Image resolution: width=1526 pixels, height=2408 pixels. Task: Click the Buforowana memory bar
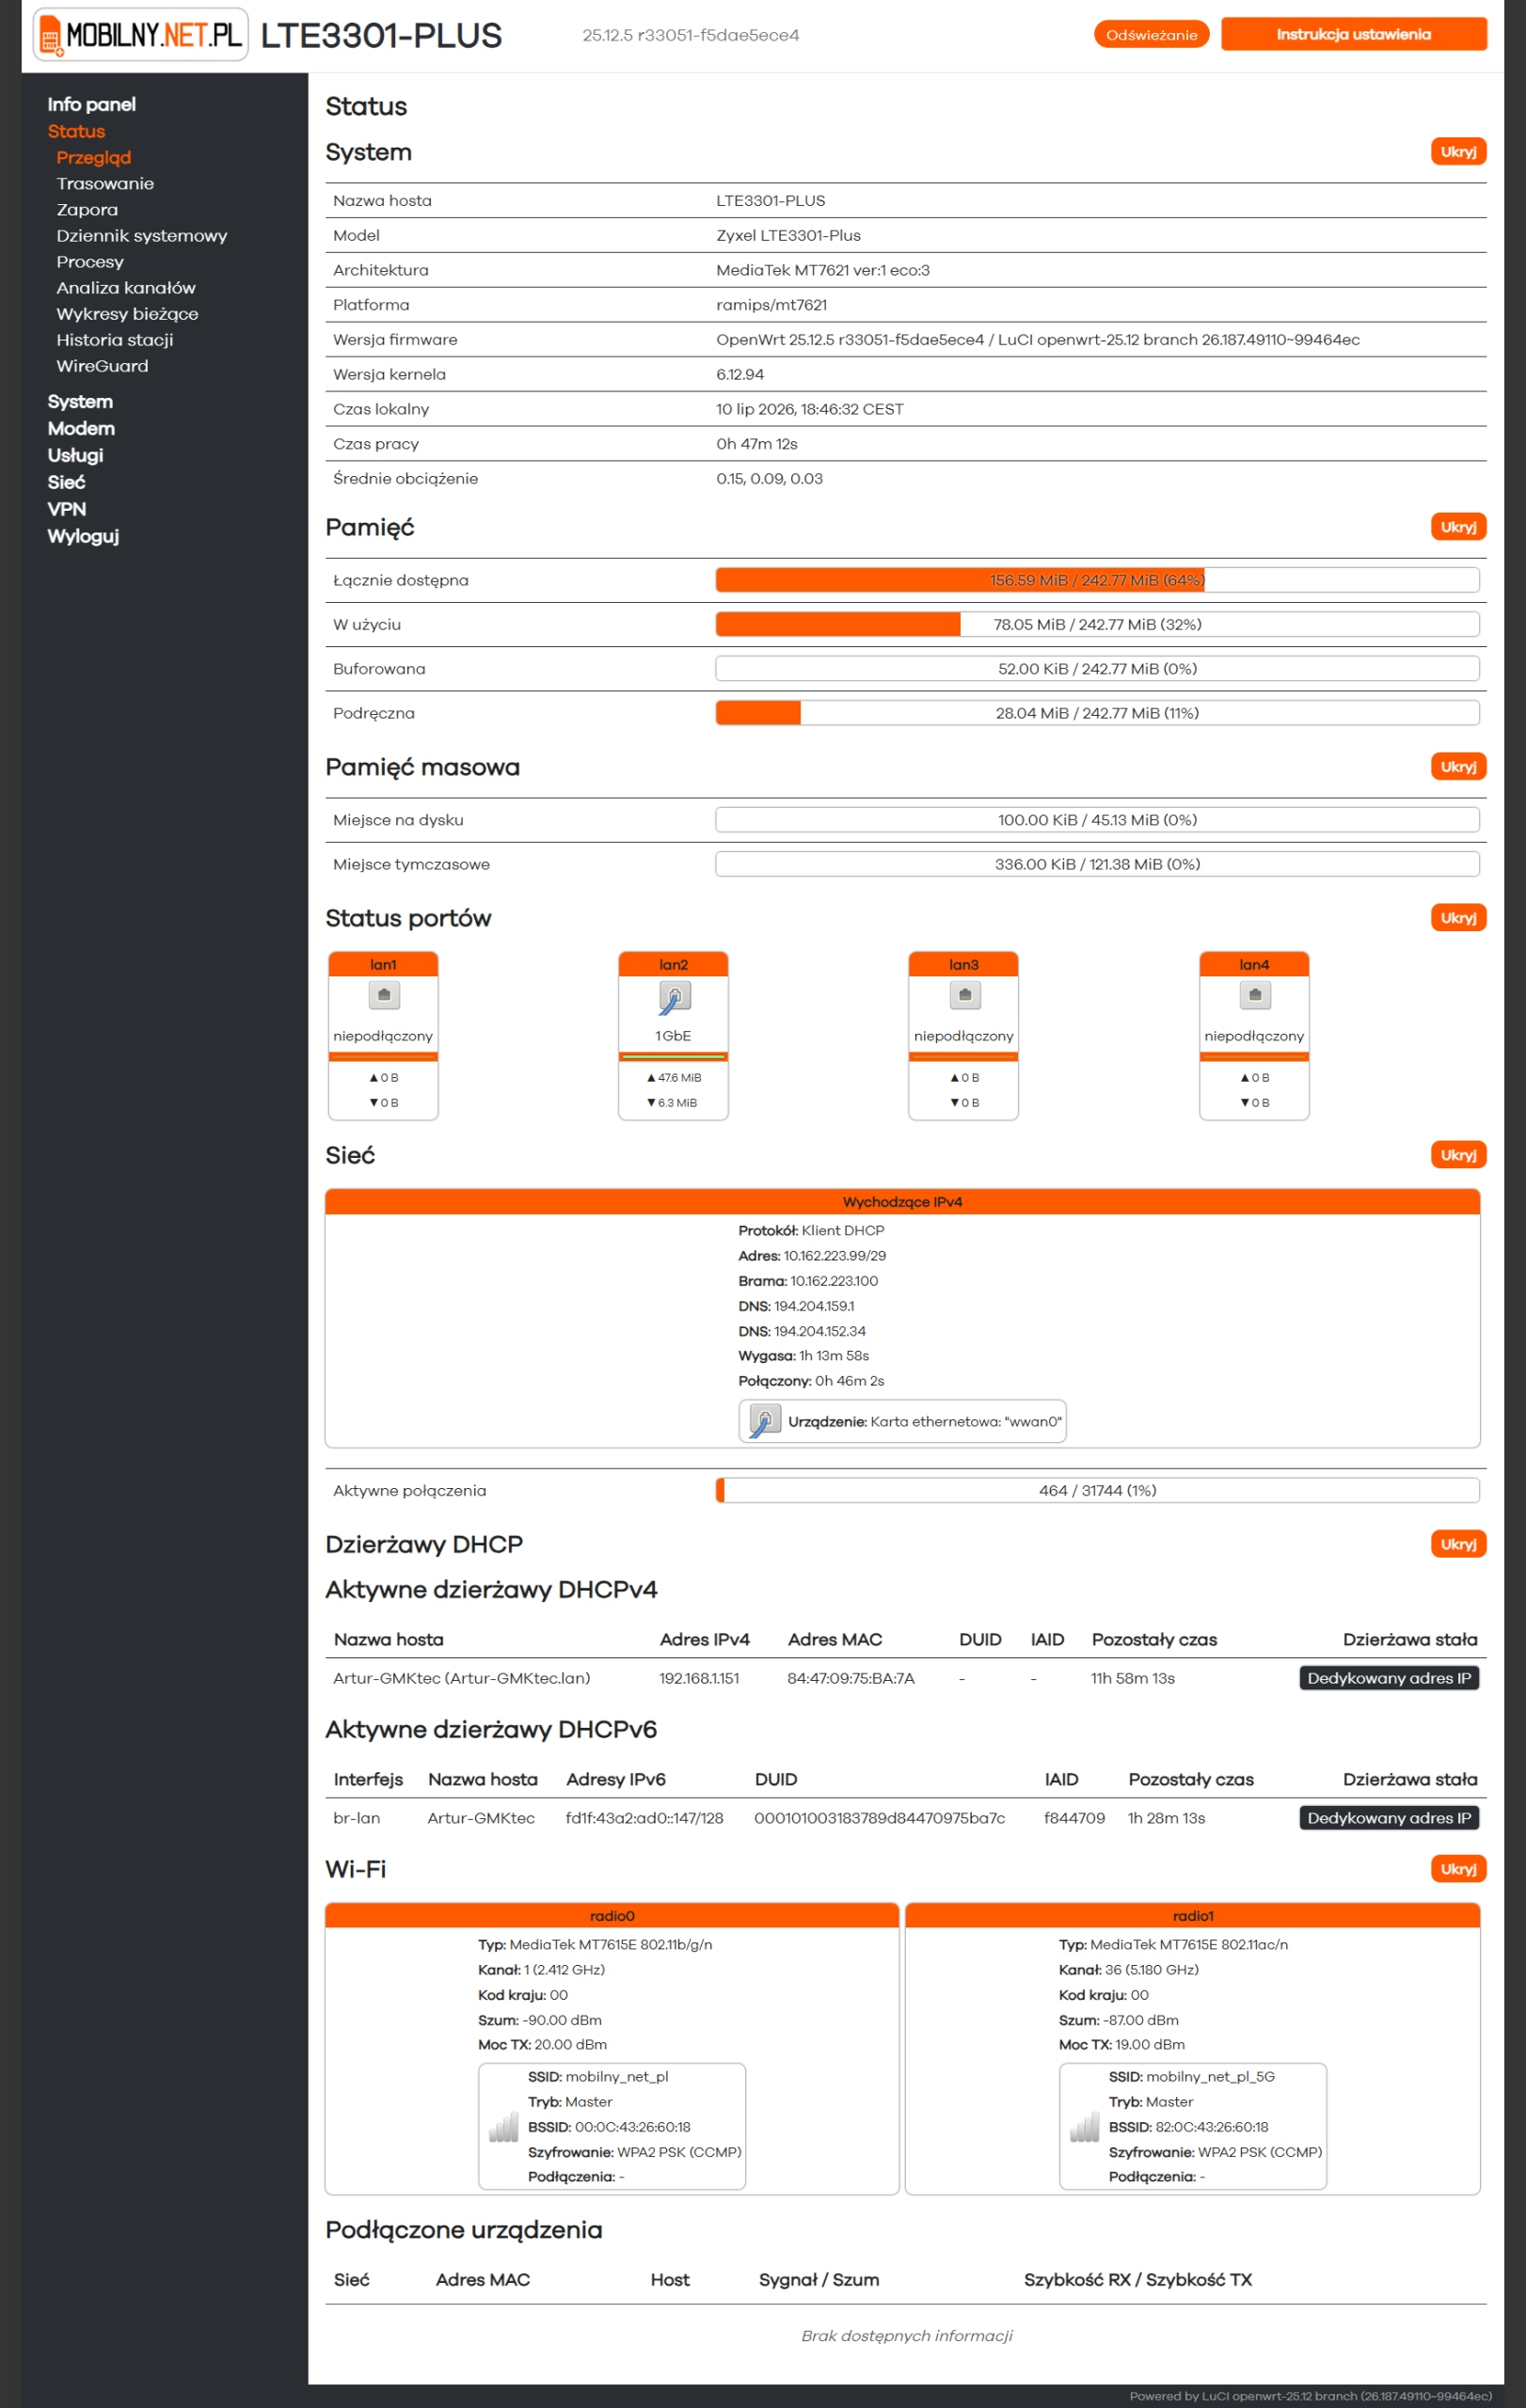1097,669
